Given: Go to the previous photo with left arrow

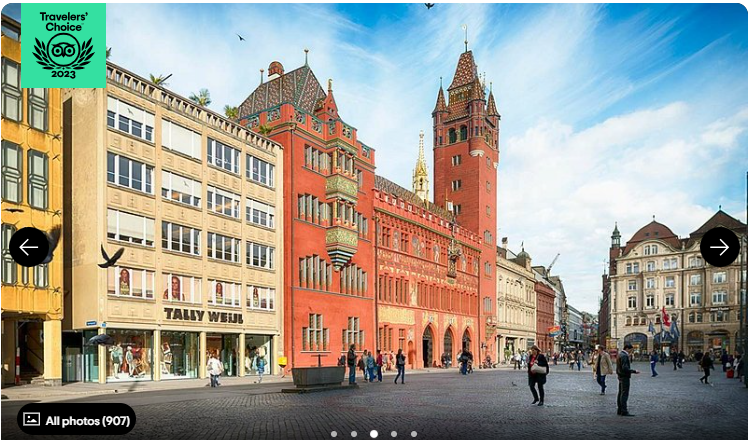Looking at the screenshot, I should click(x=29, y=247).
